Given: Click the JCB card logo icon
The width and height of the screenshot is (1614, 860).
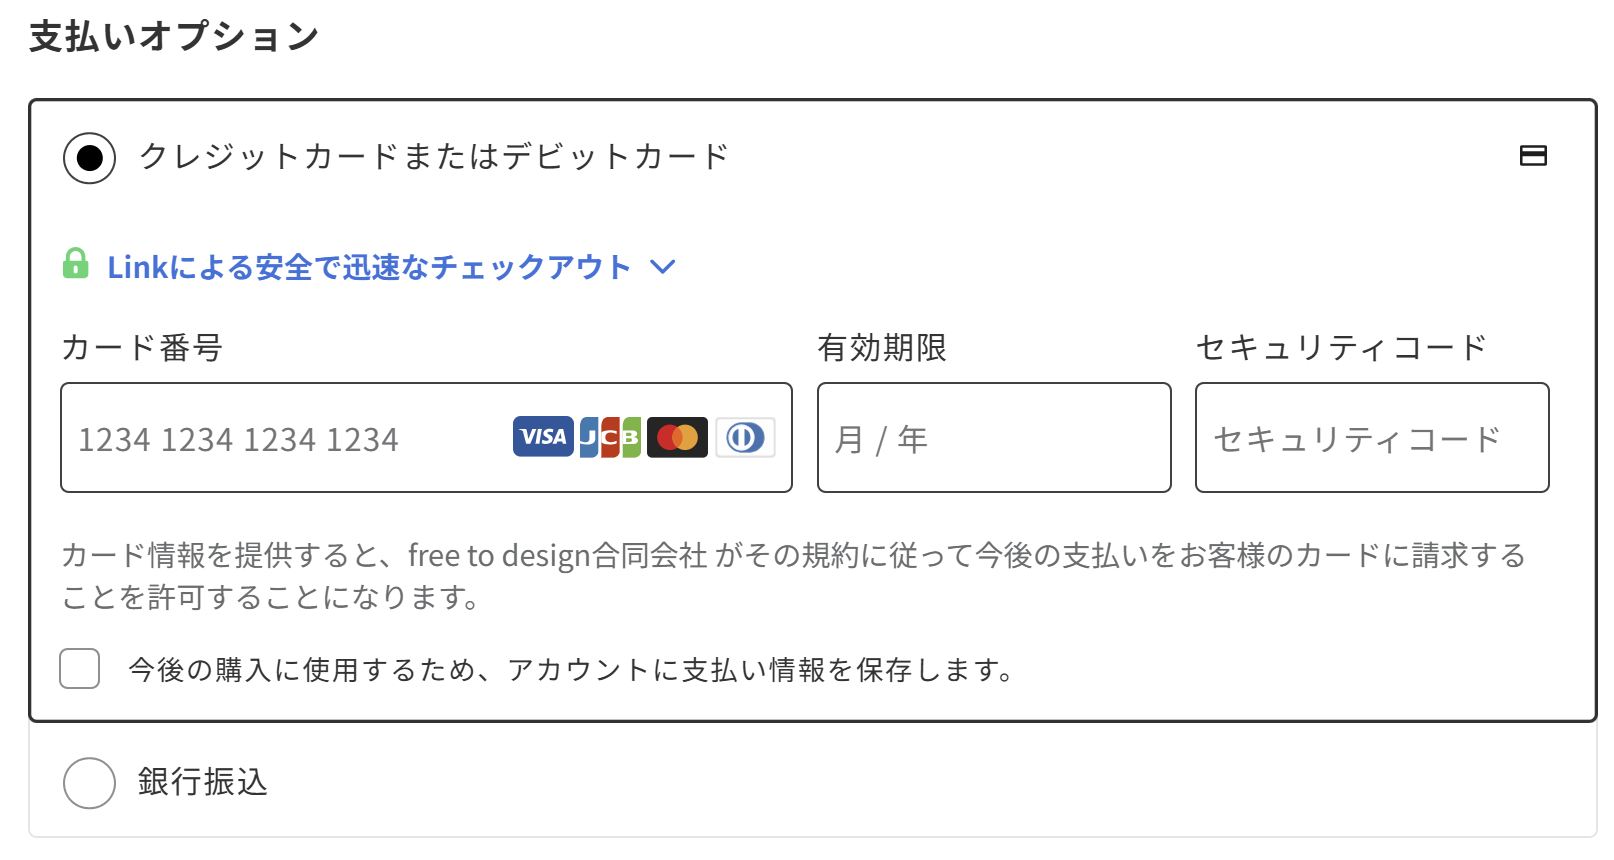Looking at the screenshot, I should coord(610,437).
